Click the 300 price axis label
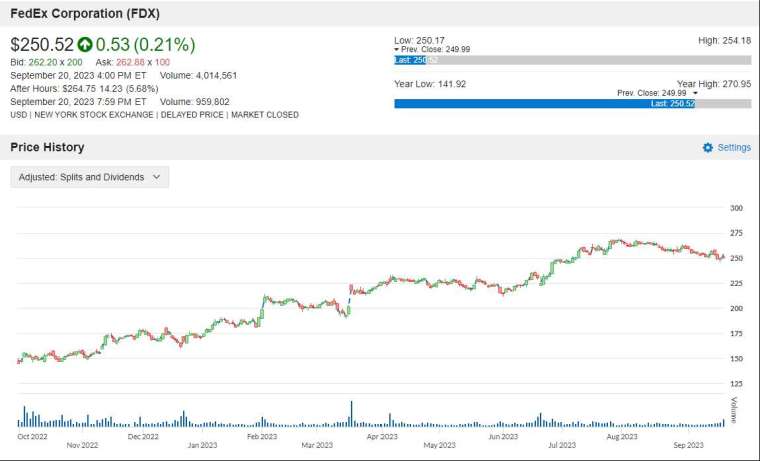The height and width of the screenshot is (461, 760). coord(736,208)
